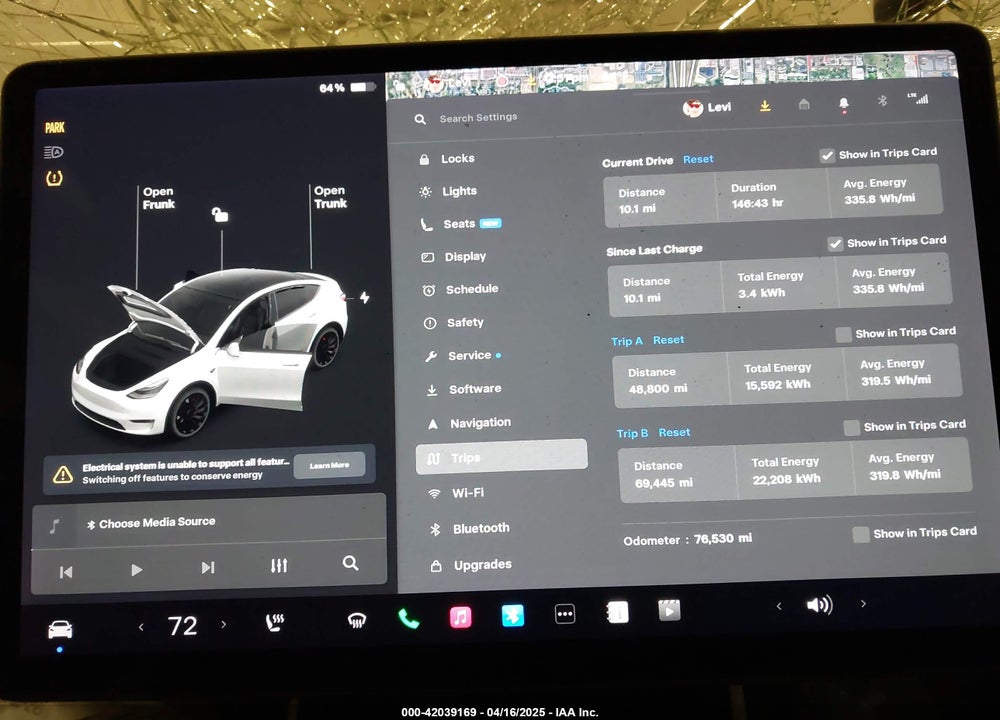Reset Trip A
1000x720 pixels.
coord(668,340)
